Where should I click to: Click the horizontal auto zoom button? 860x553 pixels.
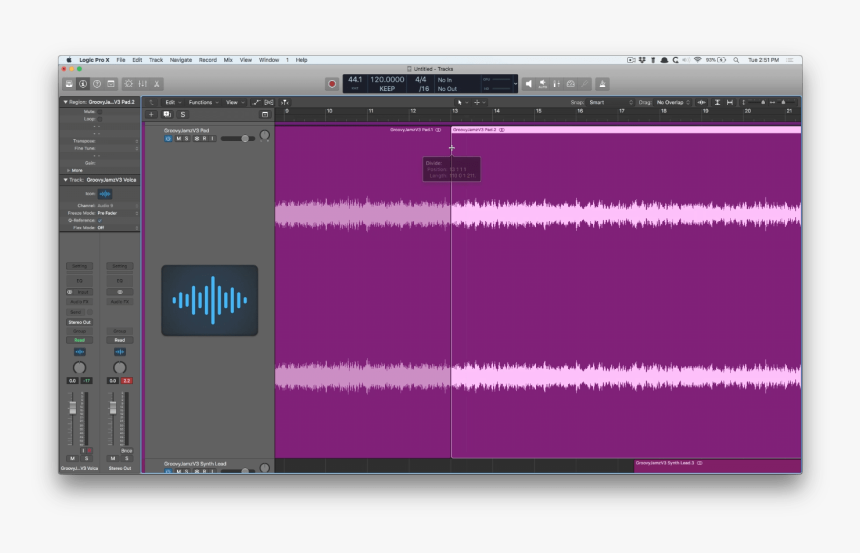[729, 102]
